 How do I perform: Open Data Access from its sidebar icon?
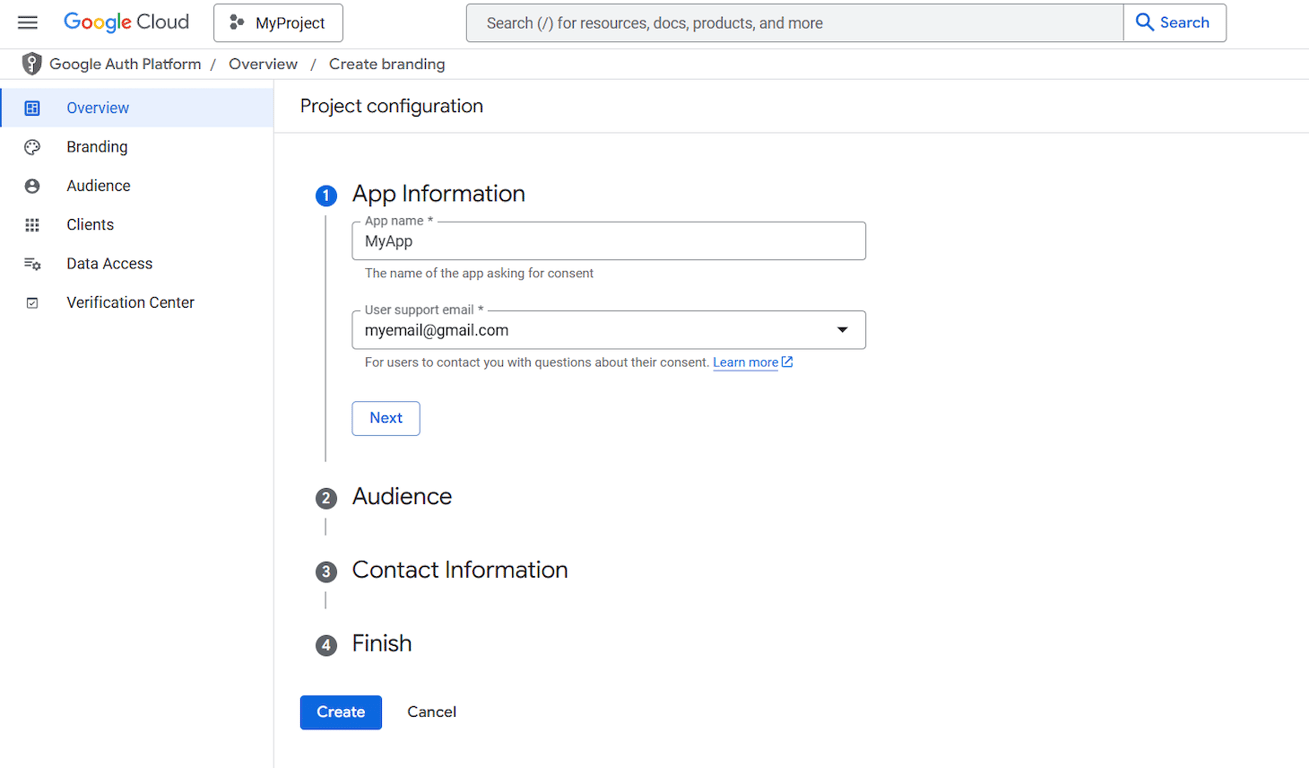click(33, 263)
